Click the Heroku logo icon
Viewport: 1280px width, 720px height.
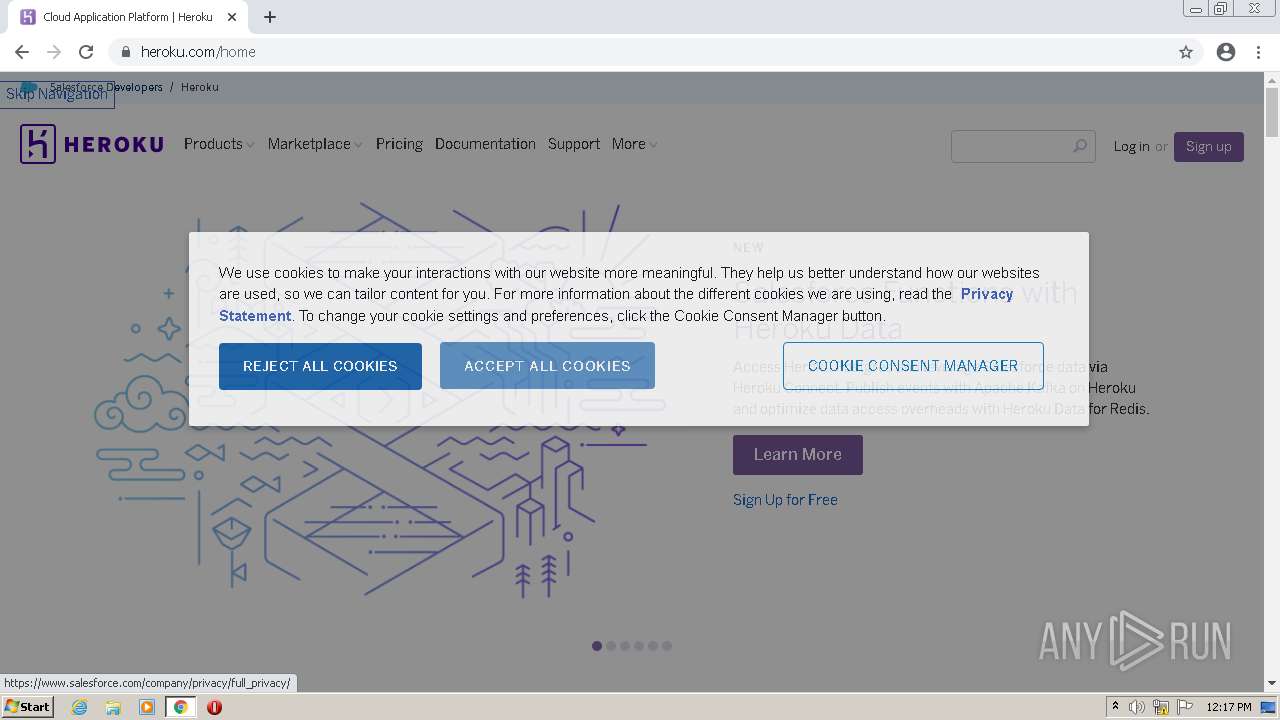[38, 144]
